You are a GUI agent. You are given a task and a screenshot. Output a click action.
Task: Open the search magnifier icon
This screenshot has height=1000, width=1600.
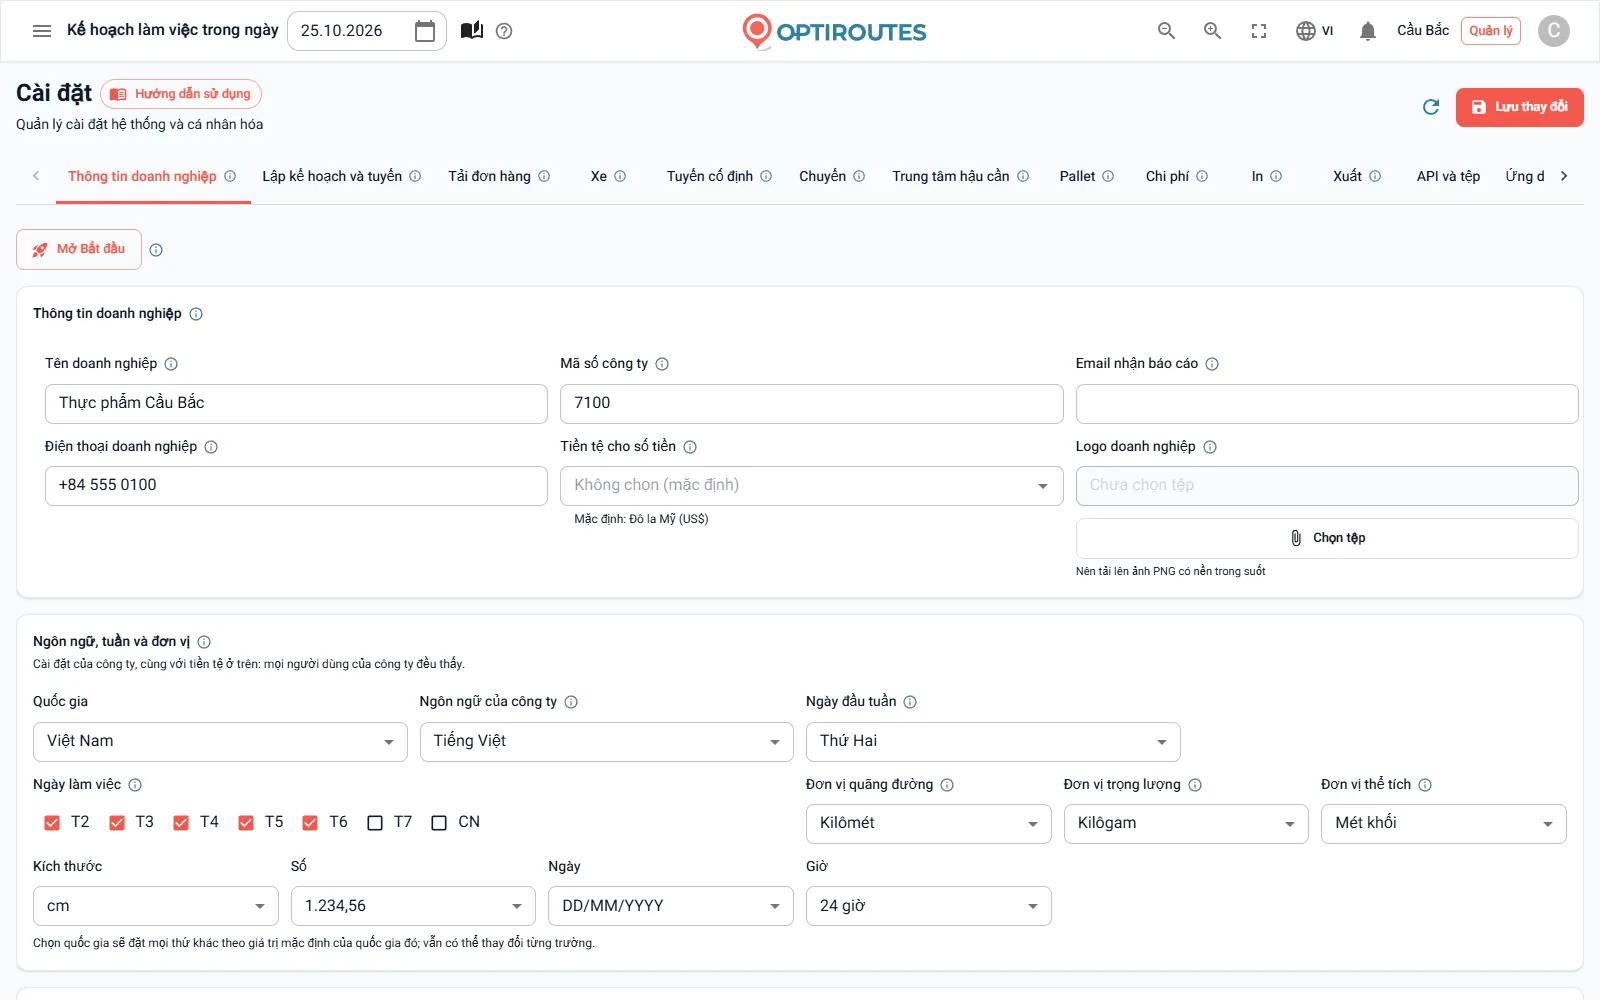(1166, 31)
